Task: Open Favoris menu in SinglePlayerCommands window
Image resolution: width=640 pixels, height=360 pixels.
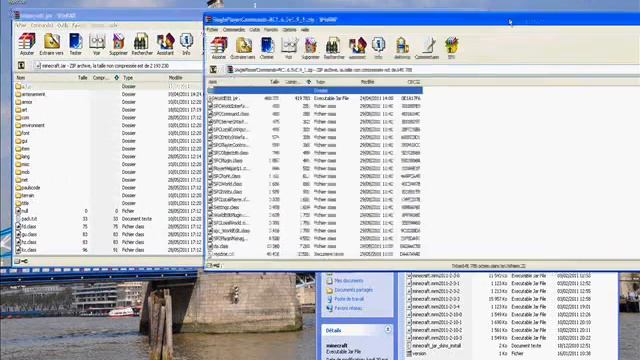Action: point(271,30)
